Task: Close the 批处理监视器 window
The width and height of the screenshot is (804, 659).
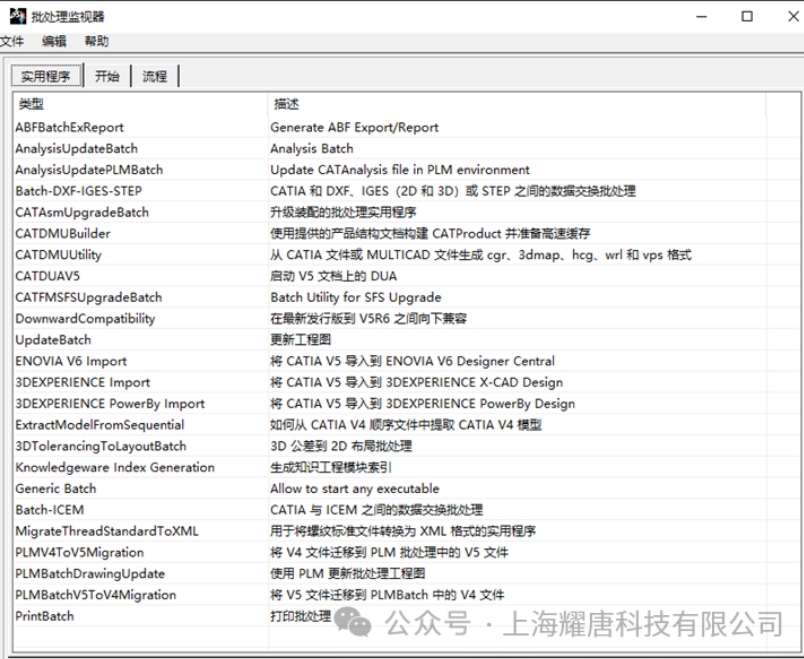Action: pyautogui.click(x=793, y=16)
